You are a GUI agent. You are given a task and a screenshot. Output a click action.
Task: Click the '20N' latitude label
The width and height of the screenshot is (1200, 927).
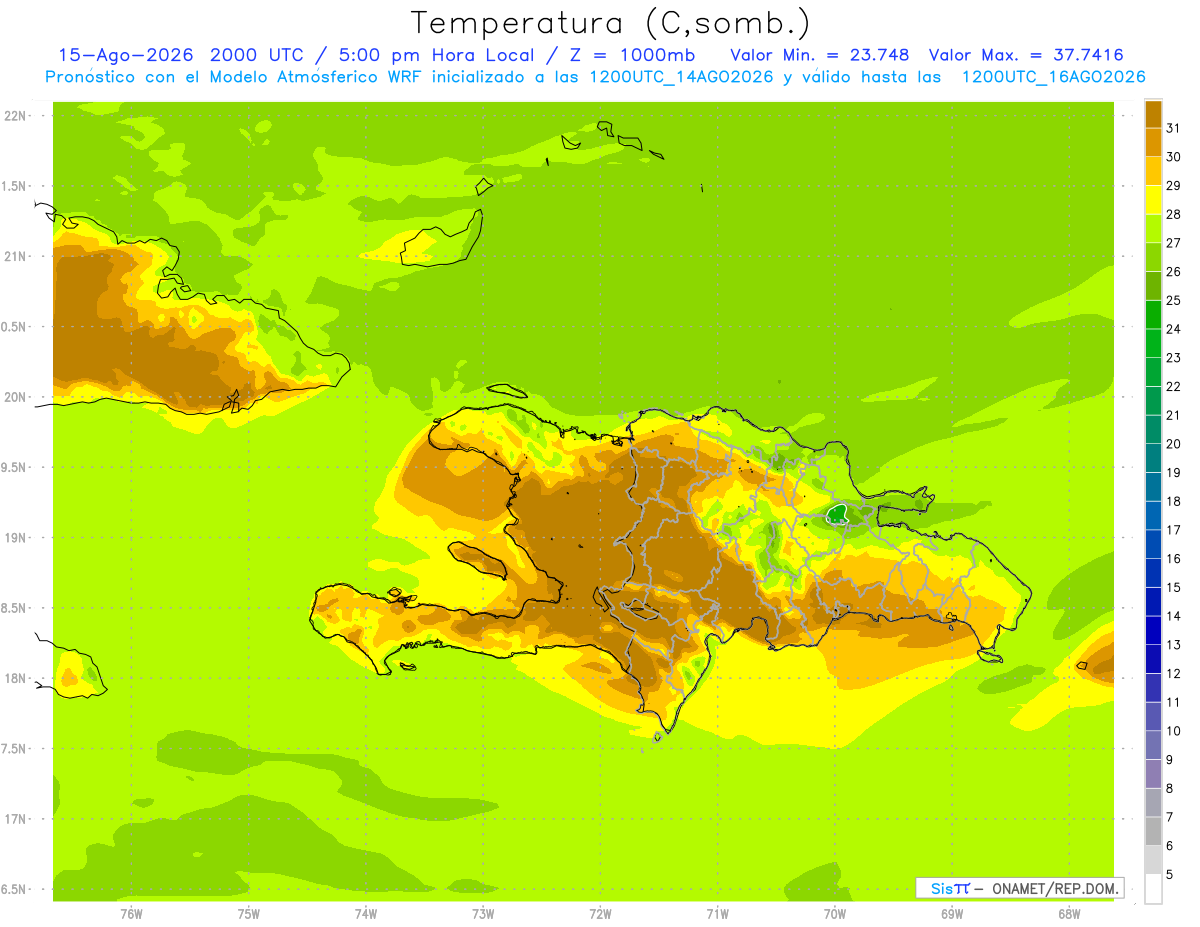(16, 398)
